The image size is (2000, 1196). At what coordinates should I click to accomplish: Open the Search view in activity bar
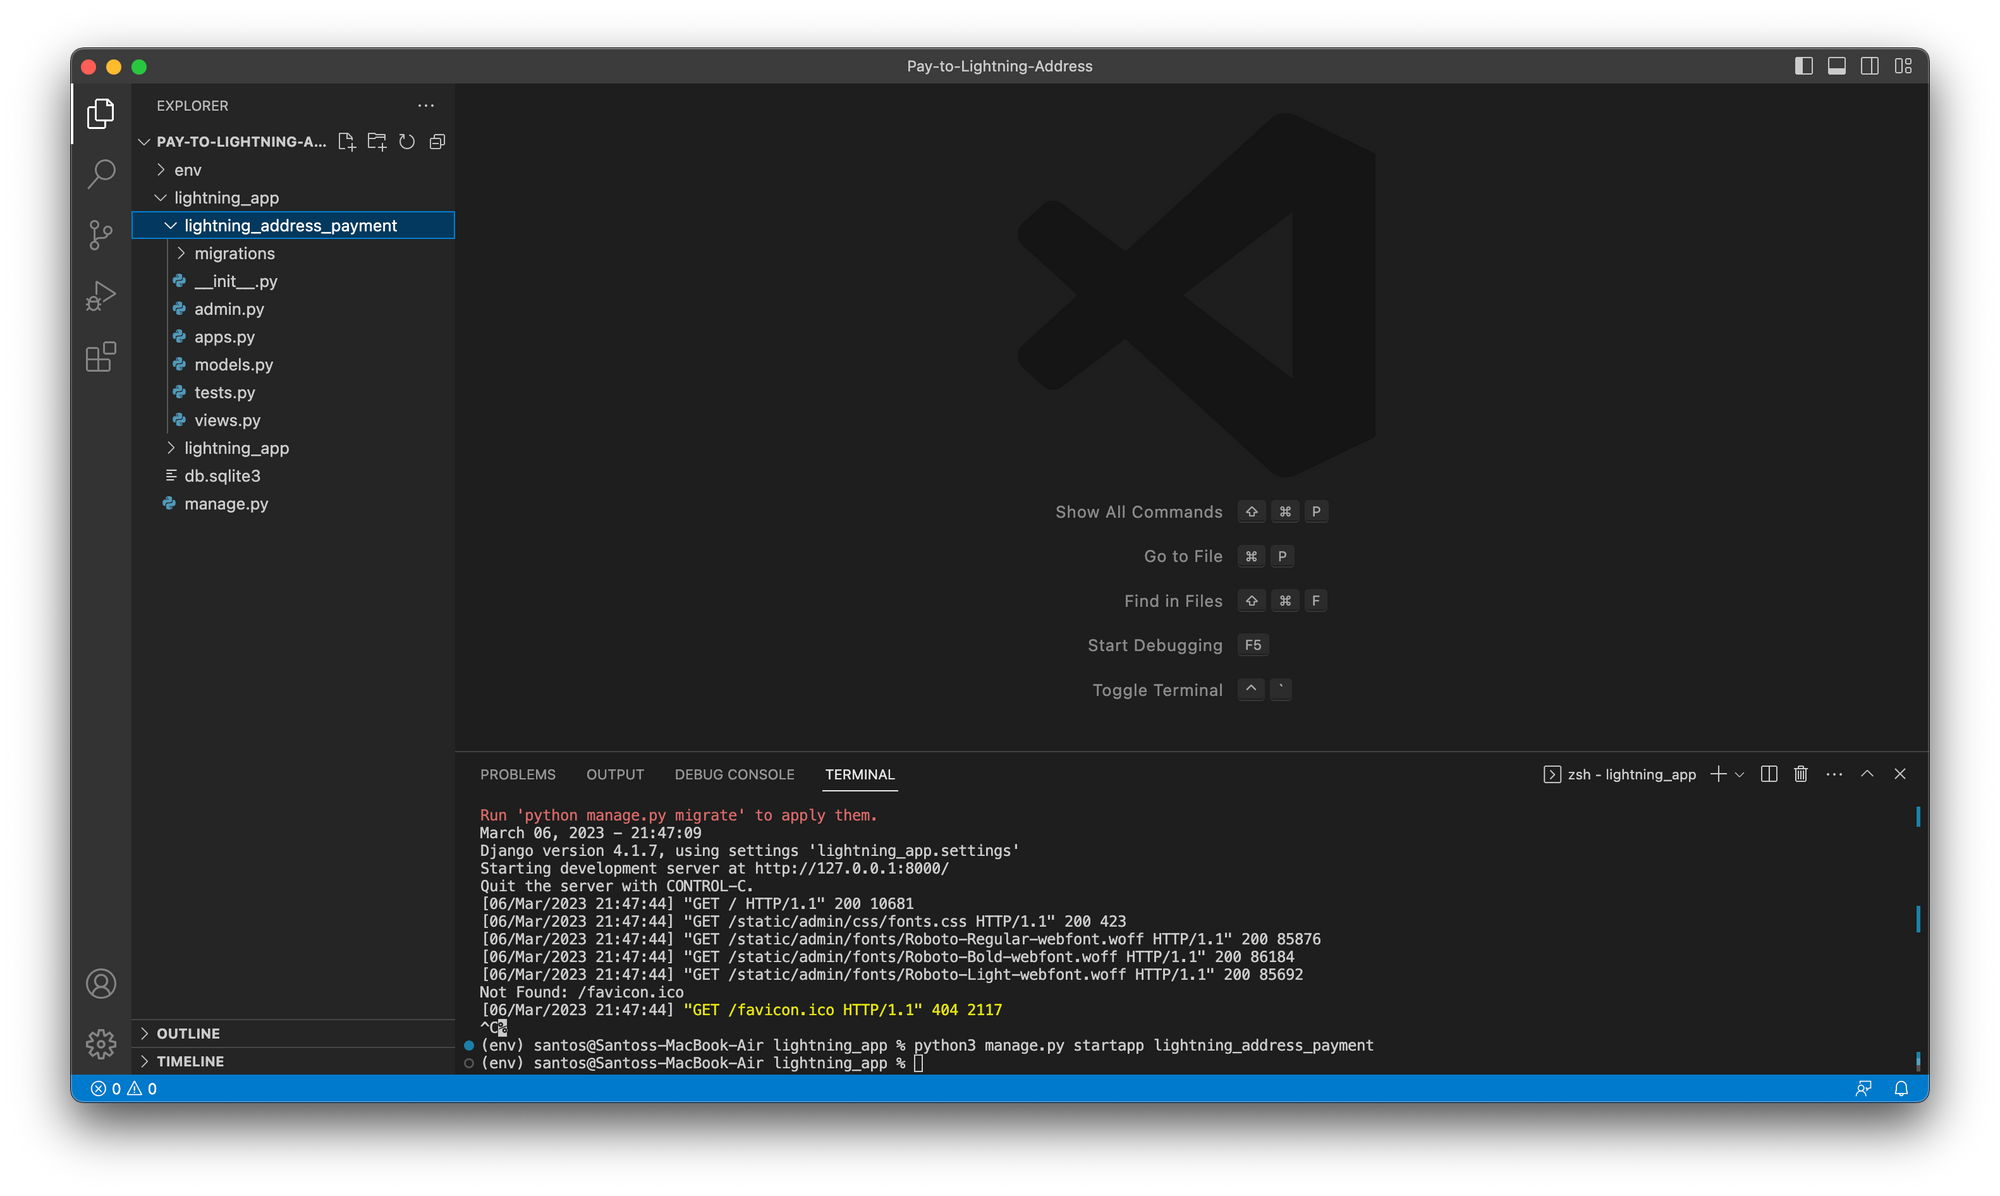[x=101, y=174]
